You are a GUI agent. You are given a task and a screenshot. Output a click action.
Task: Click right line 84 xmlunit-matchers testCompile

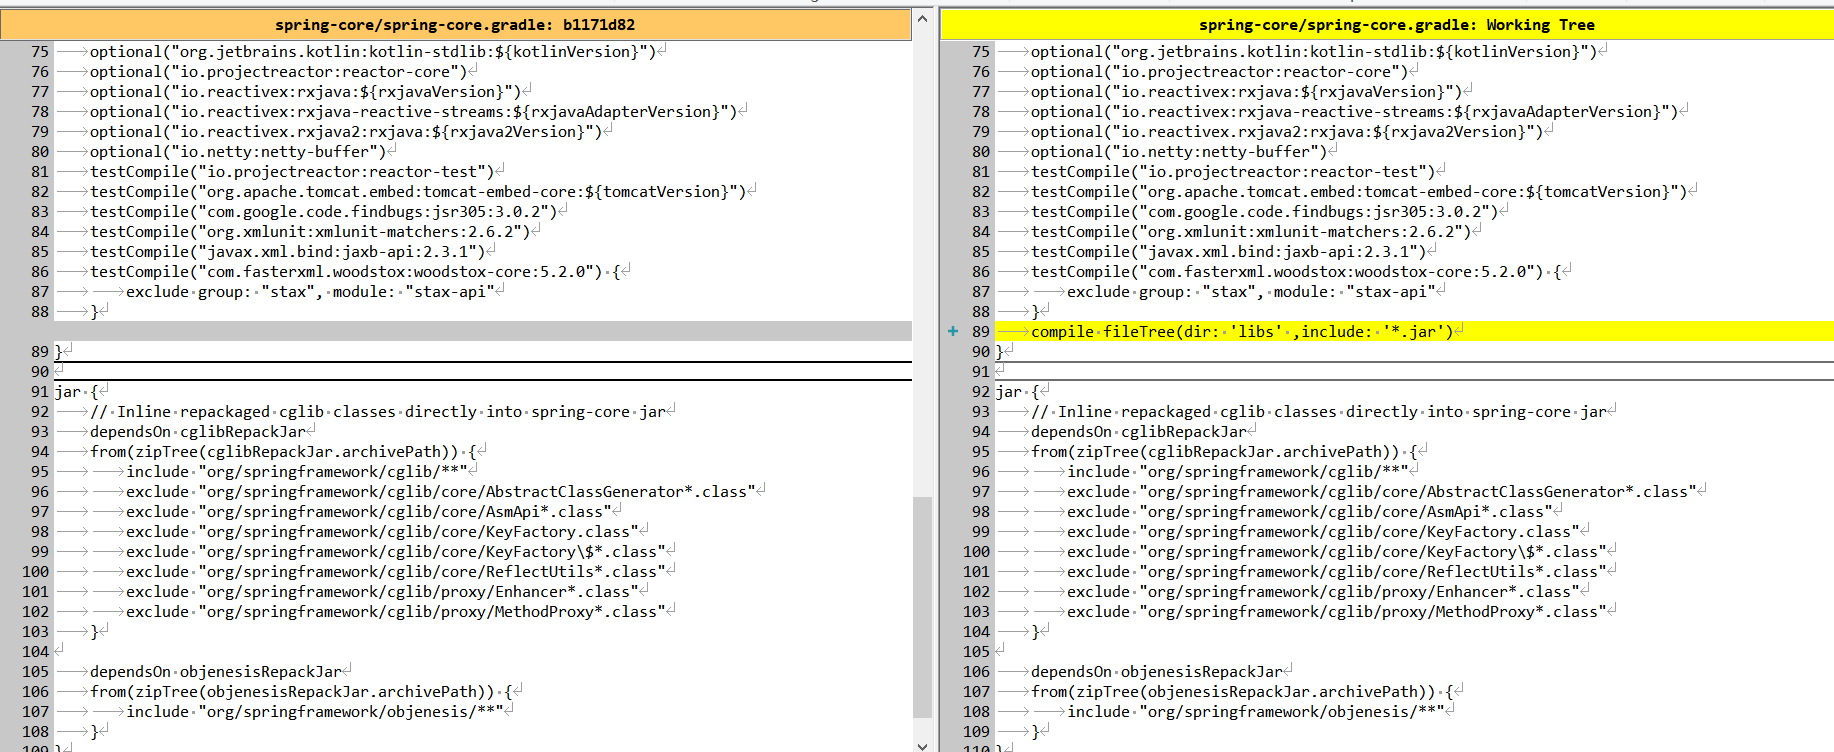(x=1251, y=232)
